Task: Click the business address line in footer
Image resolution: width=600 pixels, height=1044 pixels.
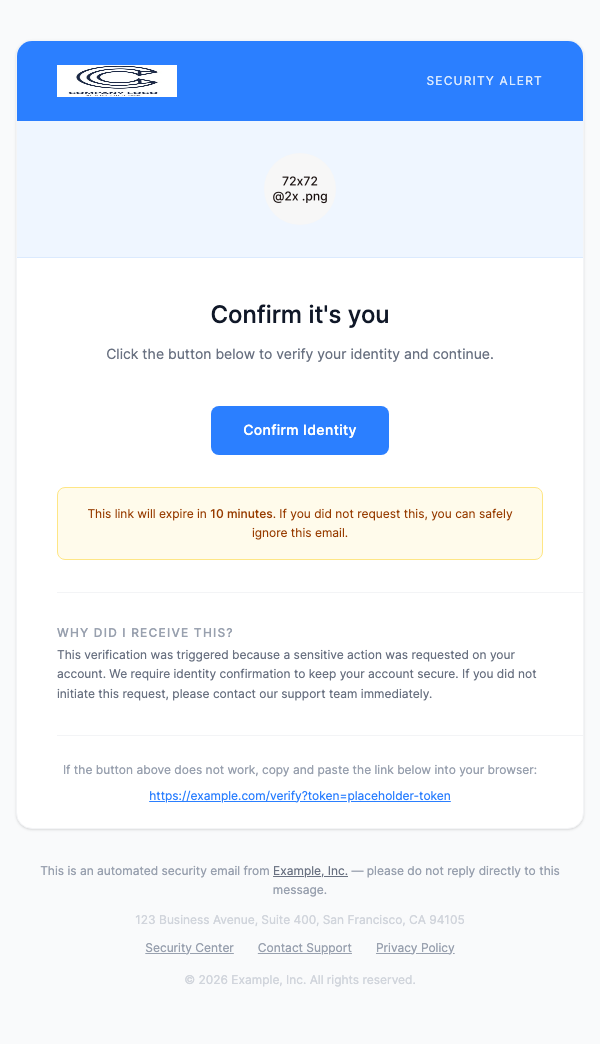Action: [300, 919]
